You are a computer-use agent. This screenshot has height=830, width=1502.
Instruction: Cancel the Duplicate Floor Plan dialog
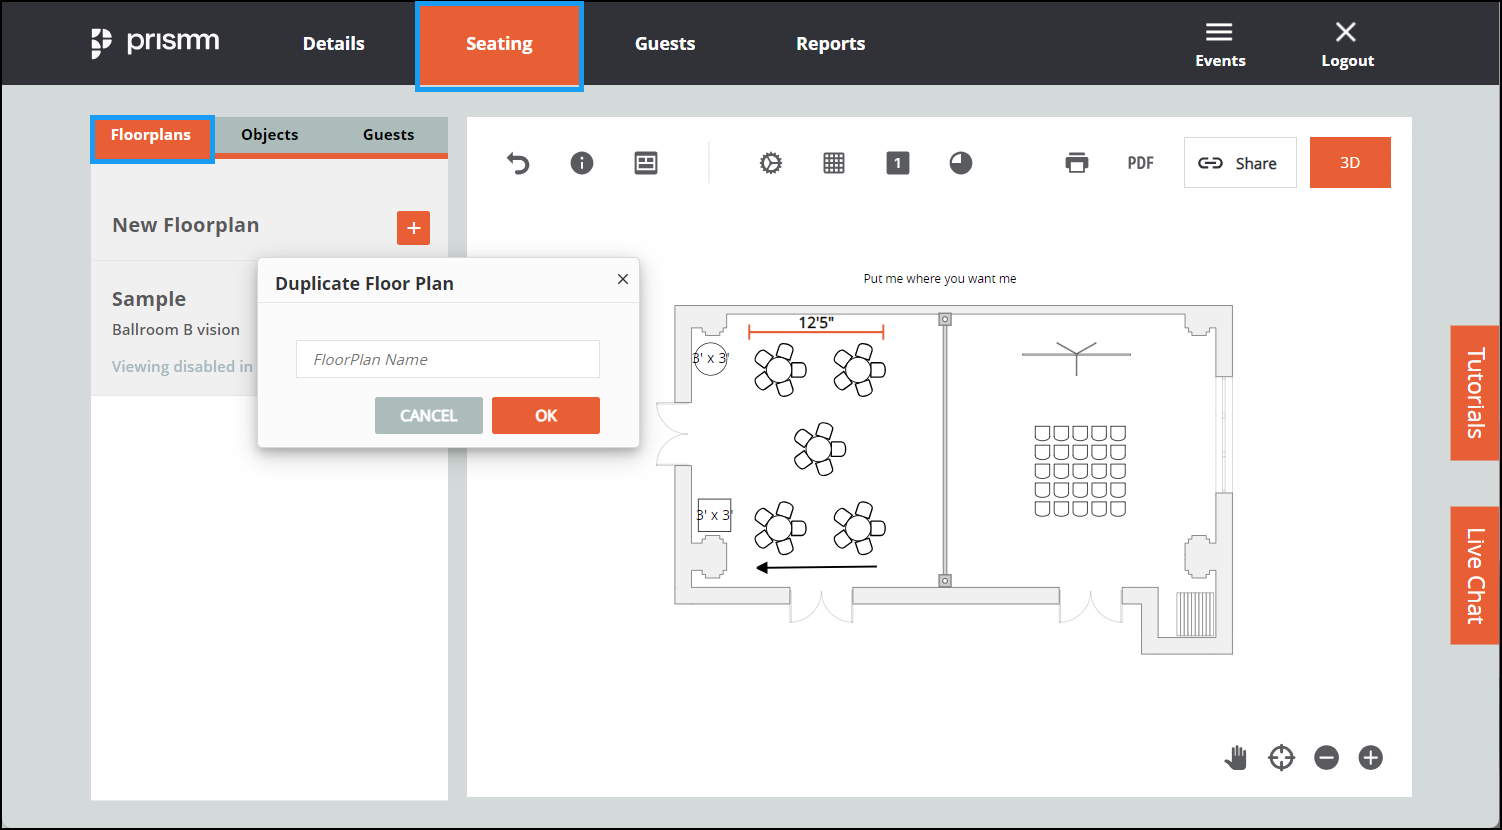[x=428, y=415]
